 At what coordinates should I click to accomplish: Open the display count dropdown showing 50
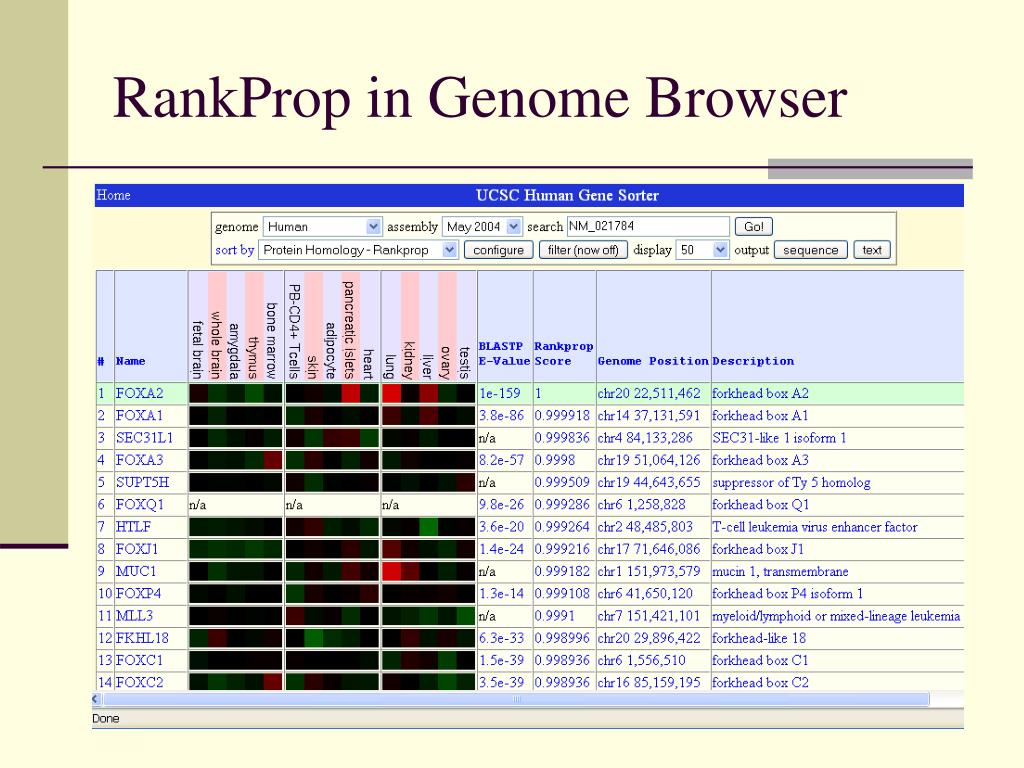click(702, 250)
